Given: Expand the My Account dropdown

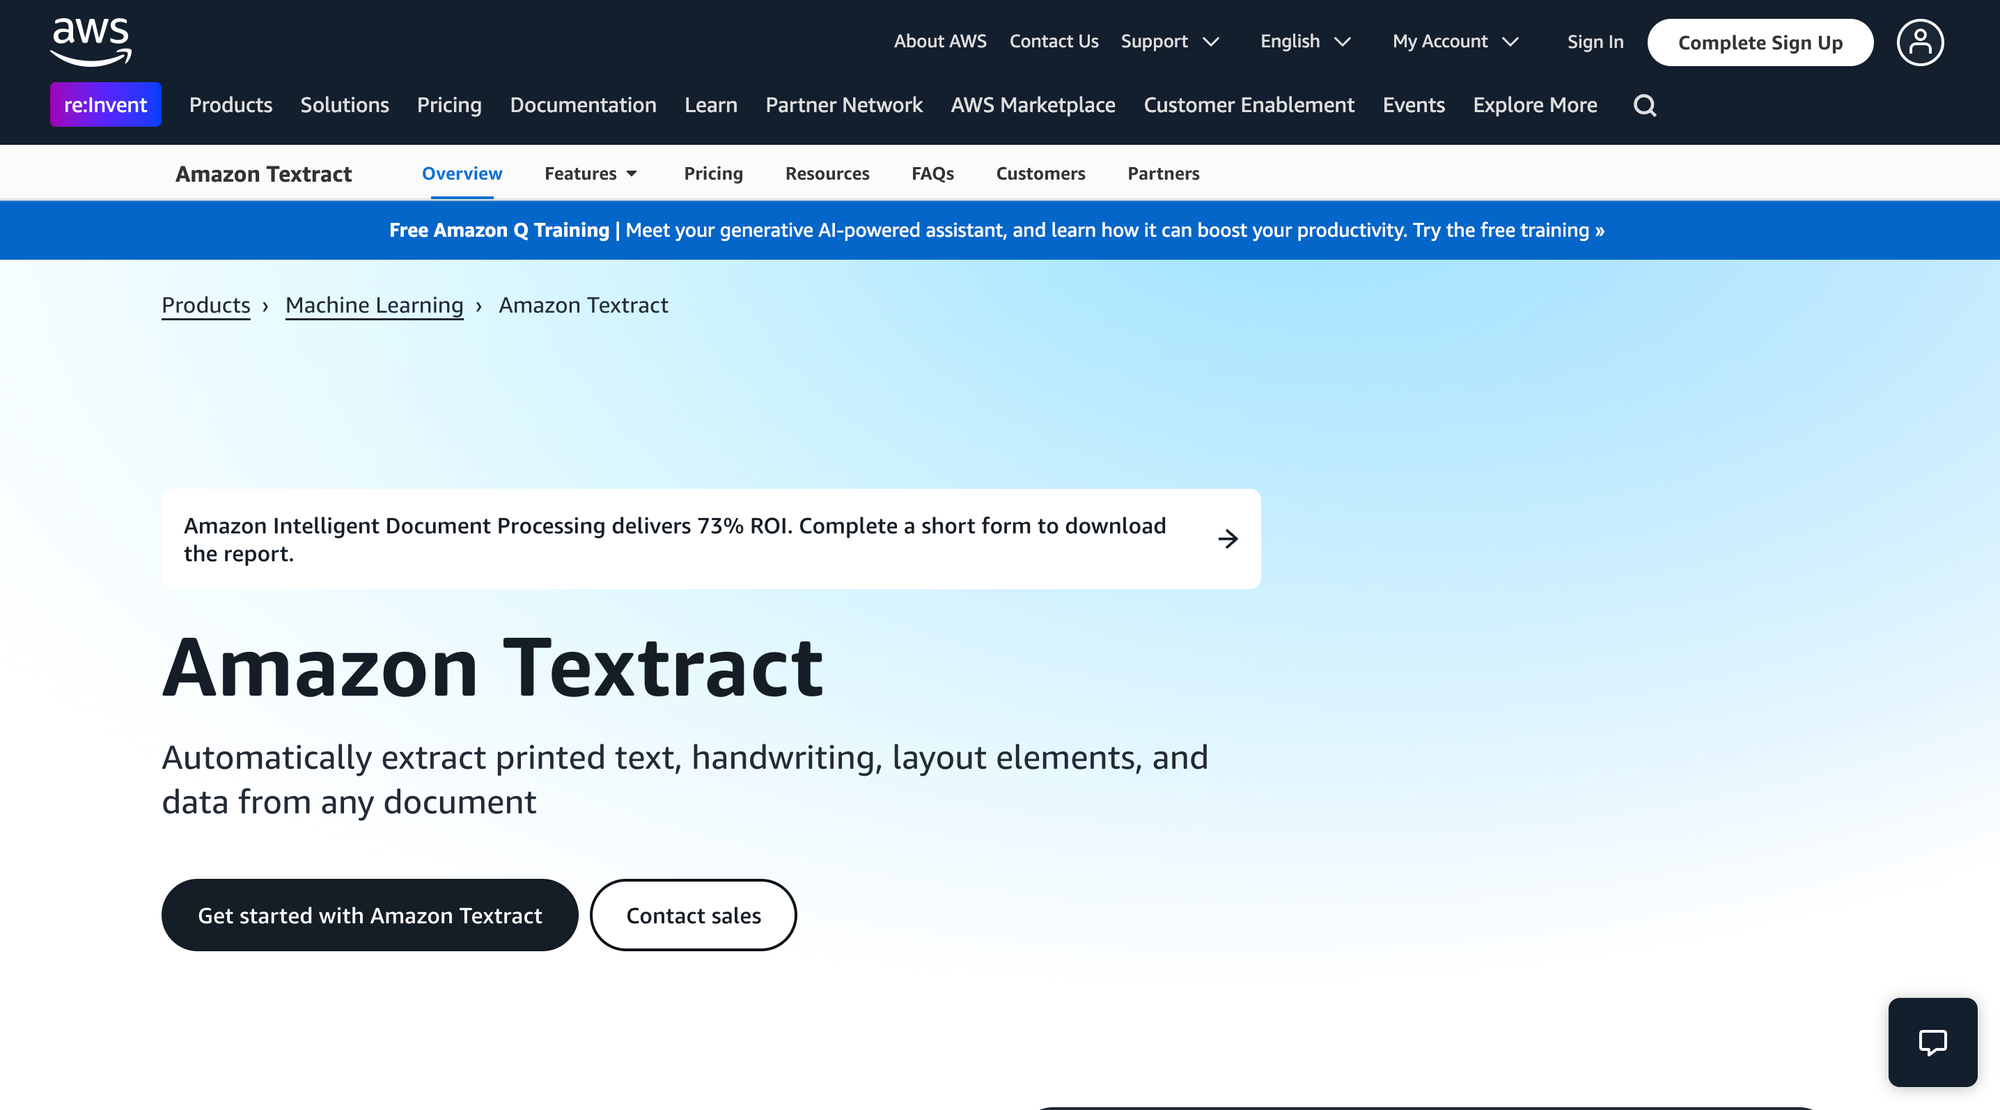Looking at the screenshot, I should click(x=1455, y=41).
